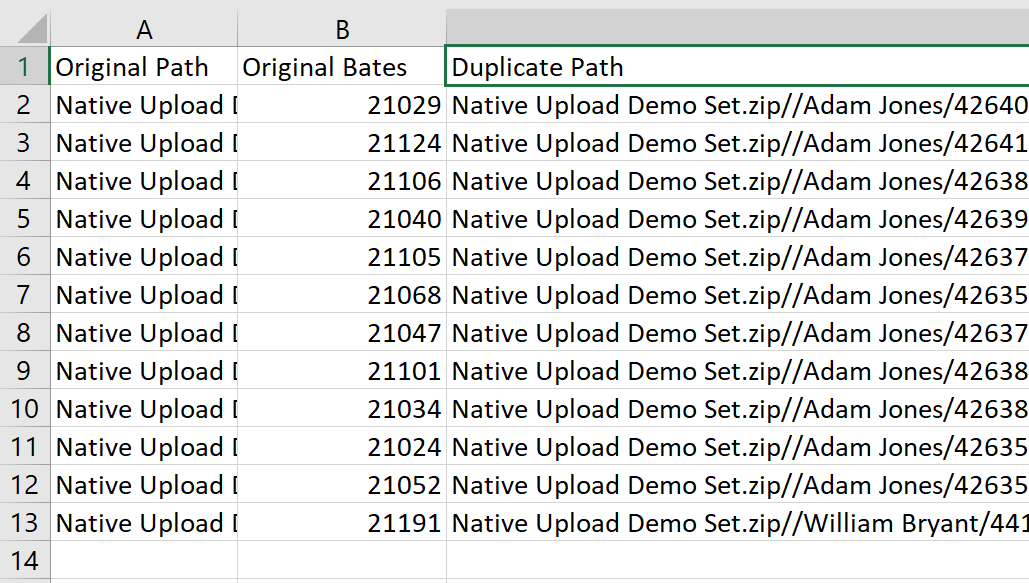Image resolution: width=1029 pixels, height=583 pixels.
Task: Select the cell containing 21191
Action: click(x=341, y=523)
